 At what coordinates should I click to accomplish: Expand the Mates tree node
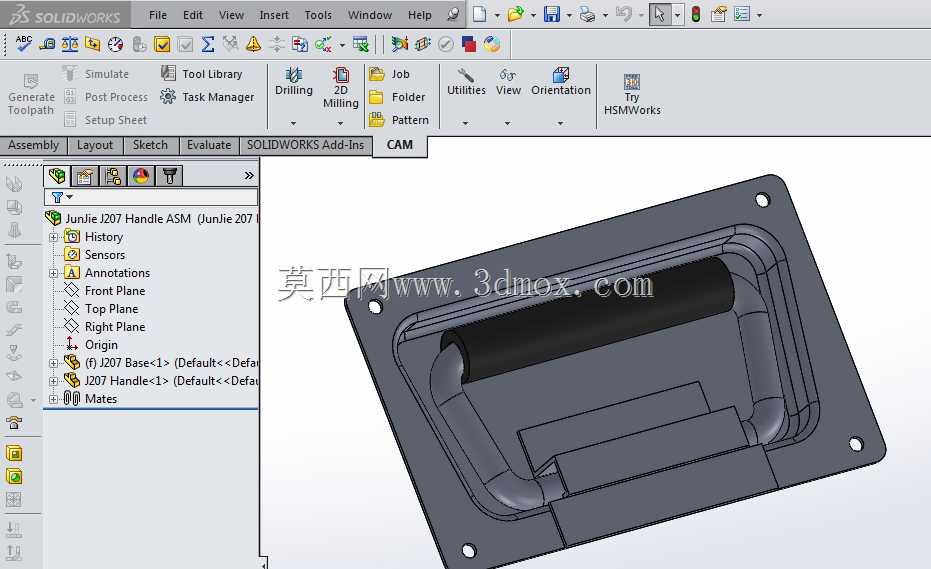pos(53,399)
